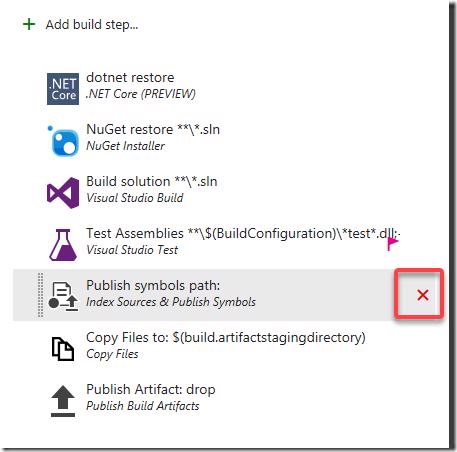Click the pink flag on the Test Assemblies step
The width and height of the screenshot is (457, 452).
392,244
